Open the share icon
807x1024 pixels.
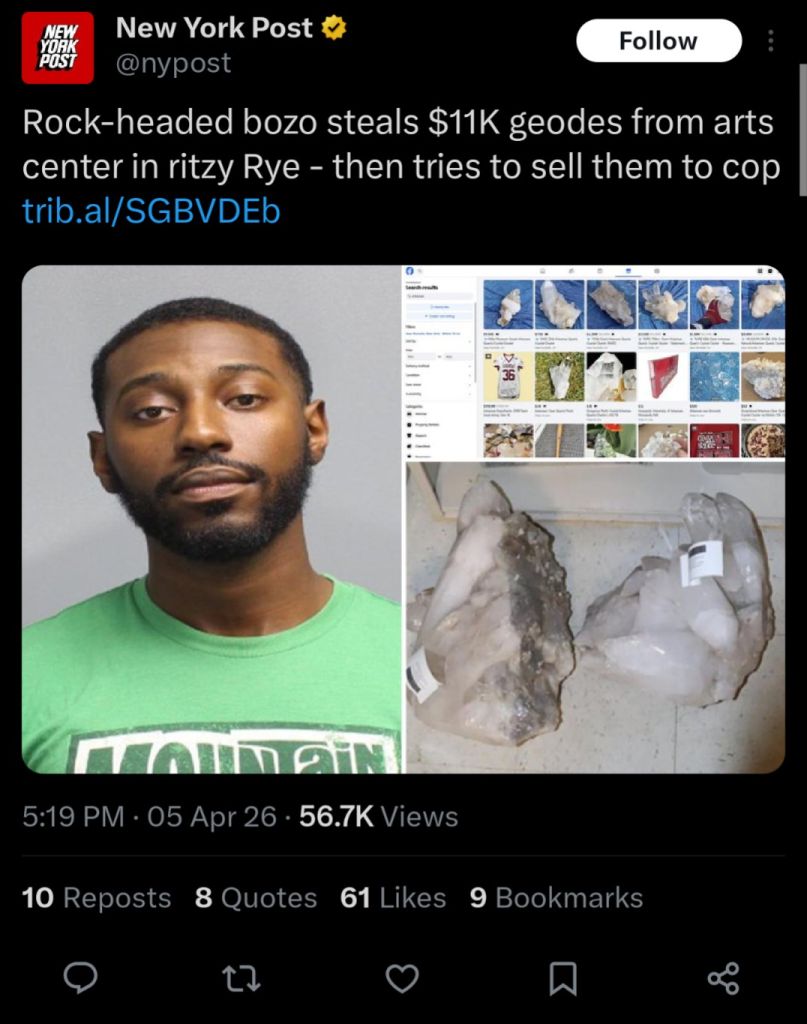pyautogui.click(x=723, y=978)
